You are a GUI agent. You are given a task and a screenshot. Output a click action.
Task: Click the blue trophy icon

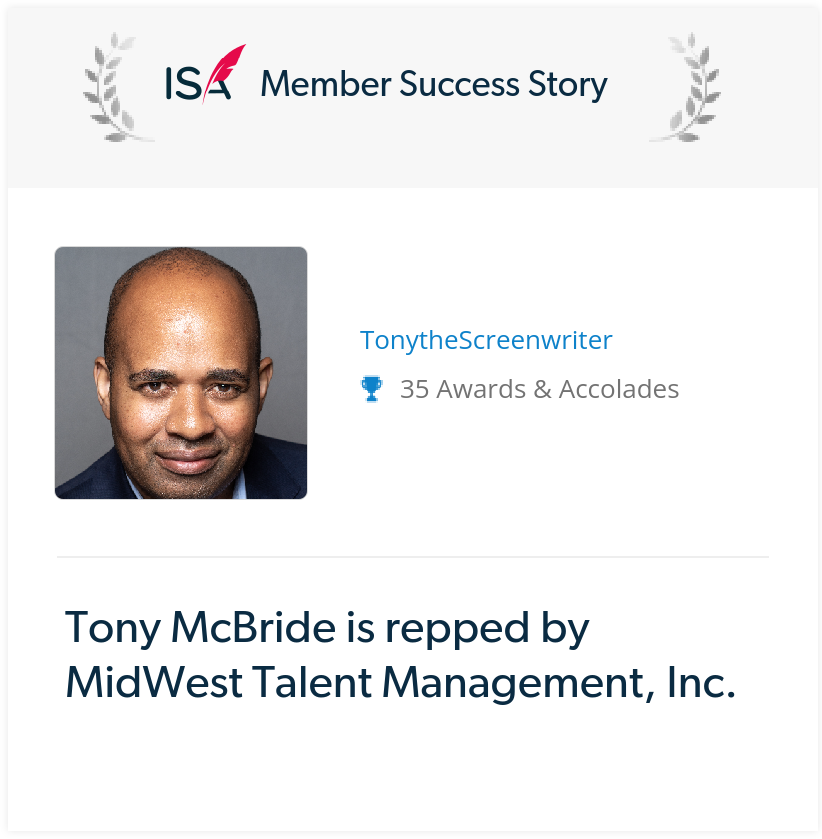pos(371,389)
